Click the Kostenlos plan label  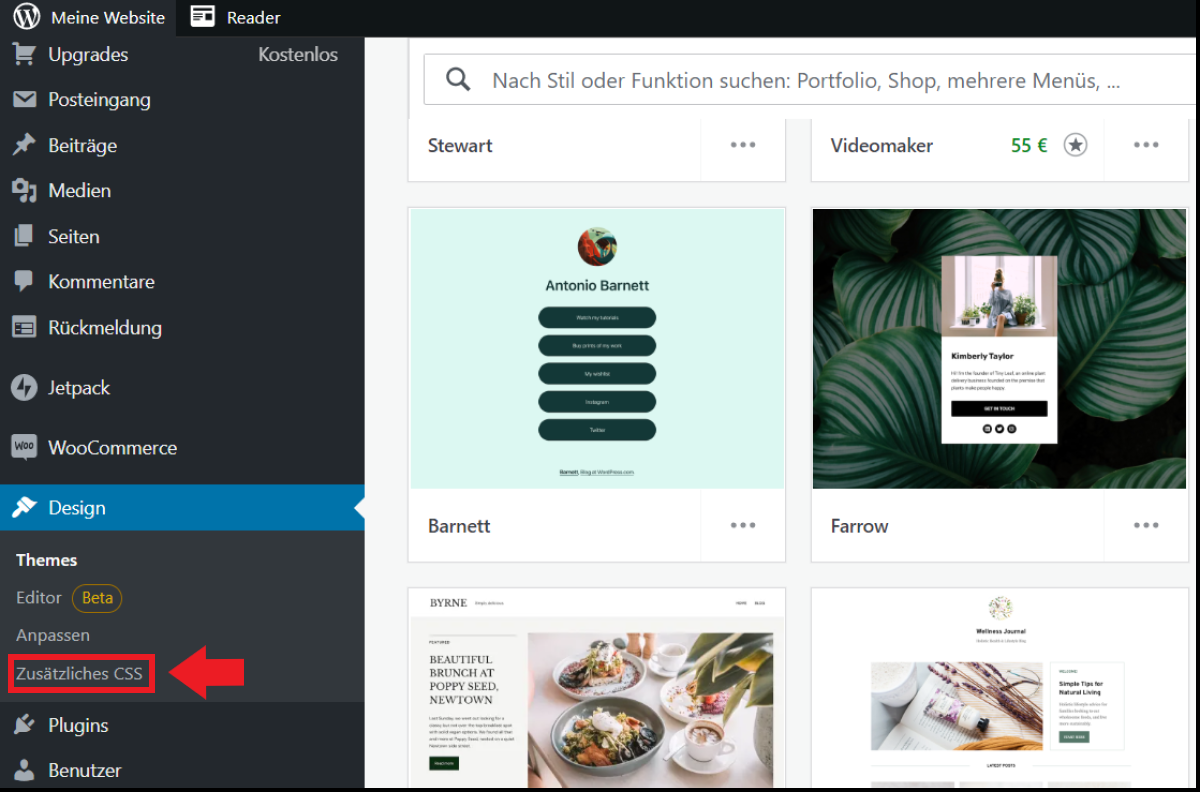click(x=298, y=55)
